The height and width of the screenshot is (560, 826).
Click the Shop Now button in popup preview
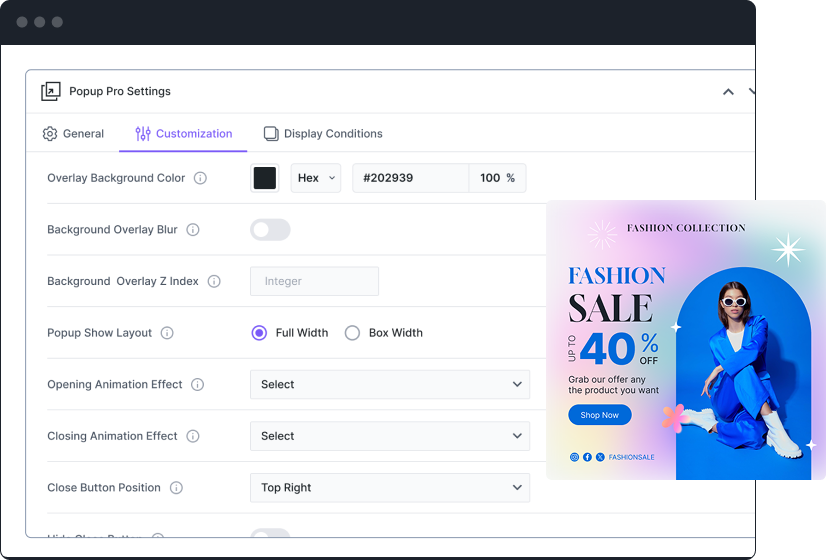600,415
